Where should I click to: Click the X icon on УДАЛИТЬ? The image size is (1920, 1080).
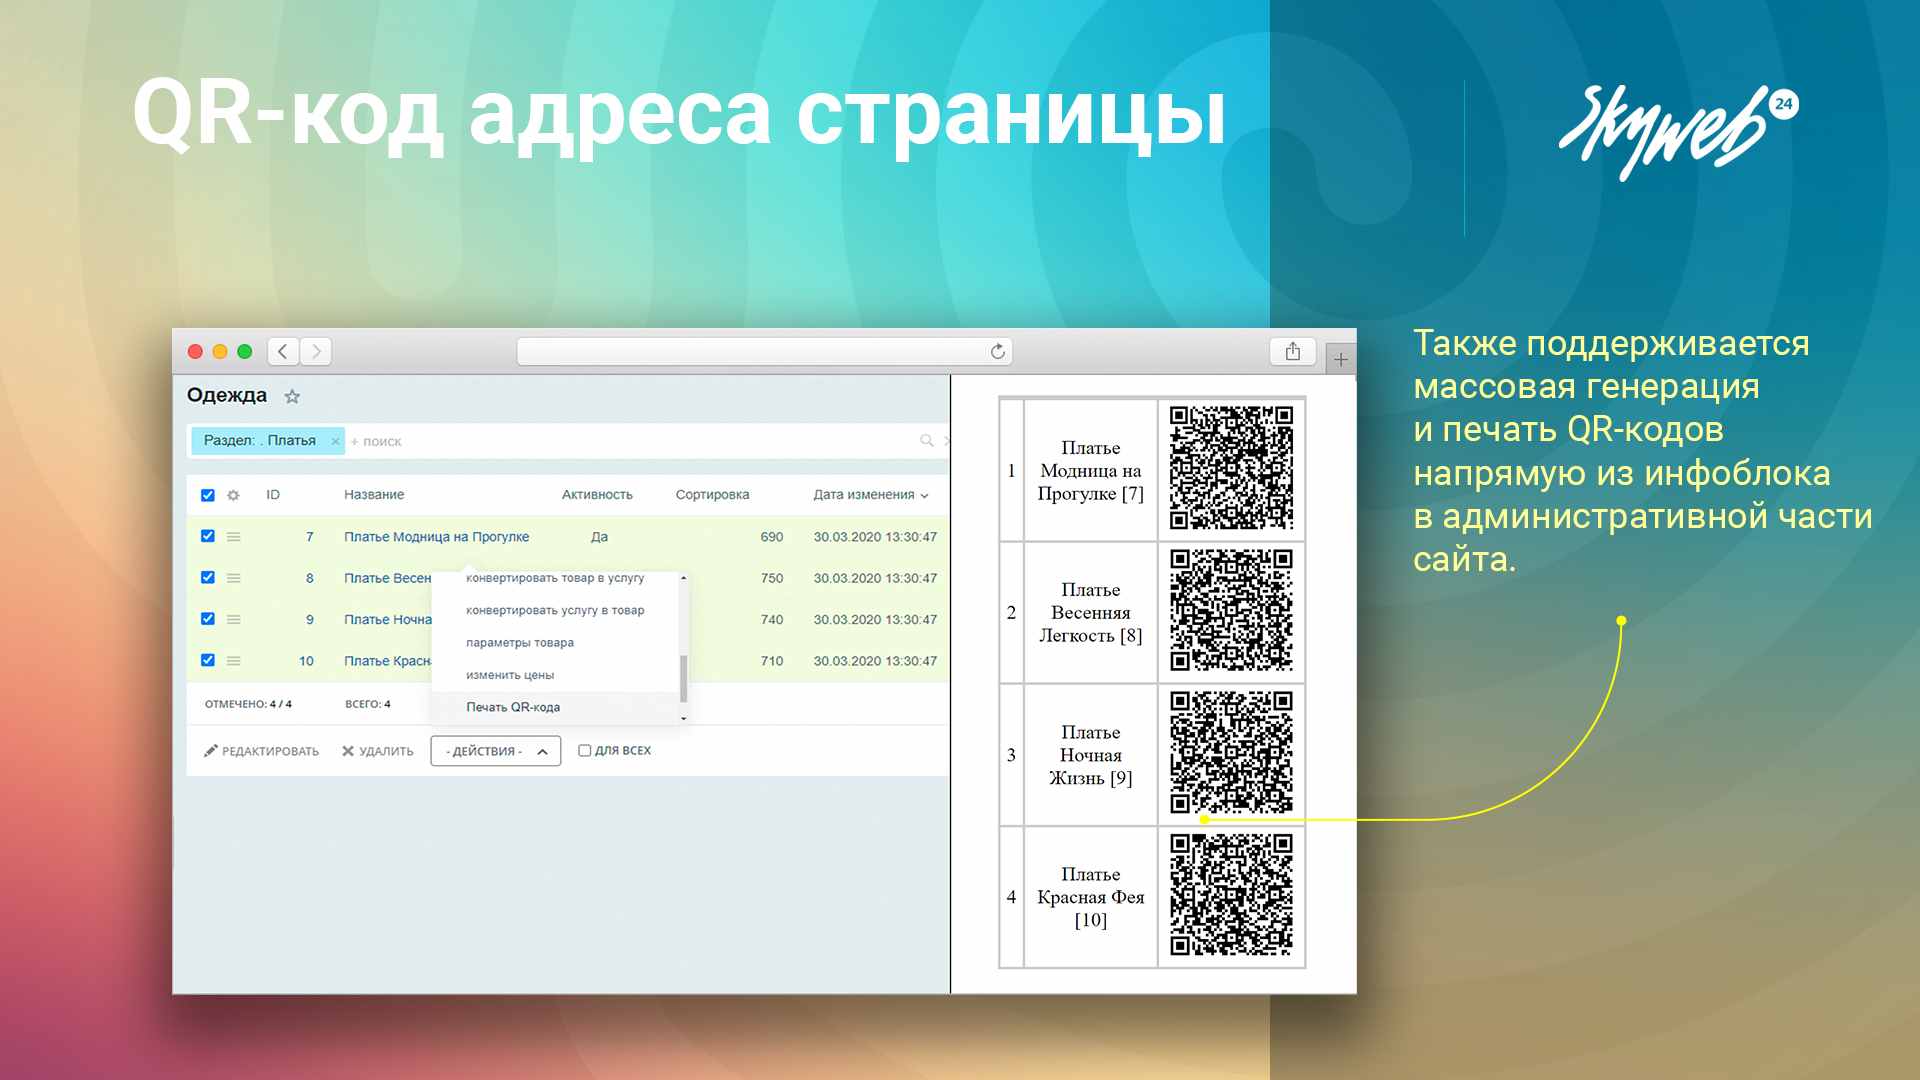click(347, 750)
